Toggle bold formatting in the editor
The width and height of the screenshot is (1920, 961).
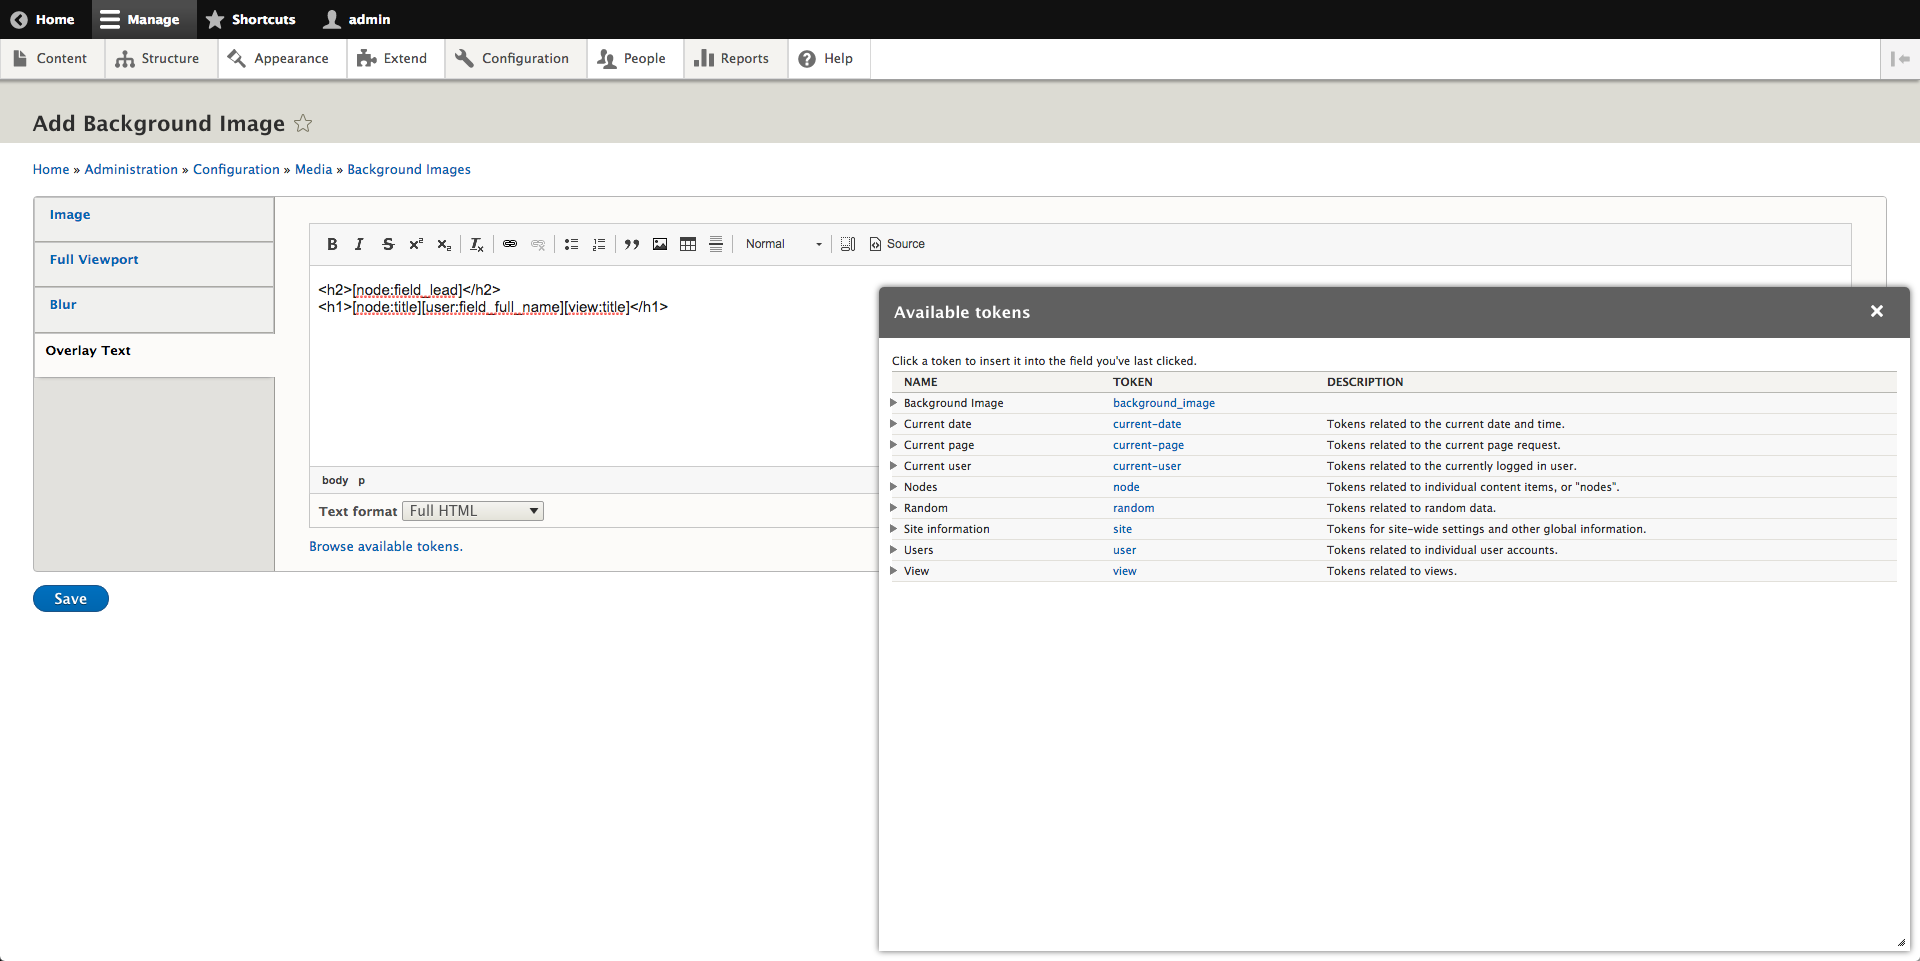click(332, 244)
